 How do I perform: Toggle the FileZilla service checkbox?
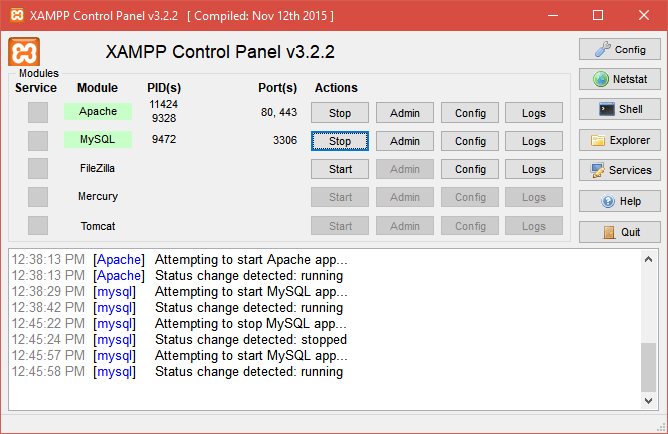tap(38, 168)
